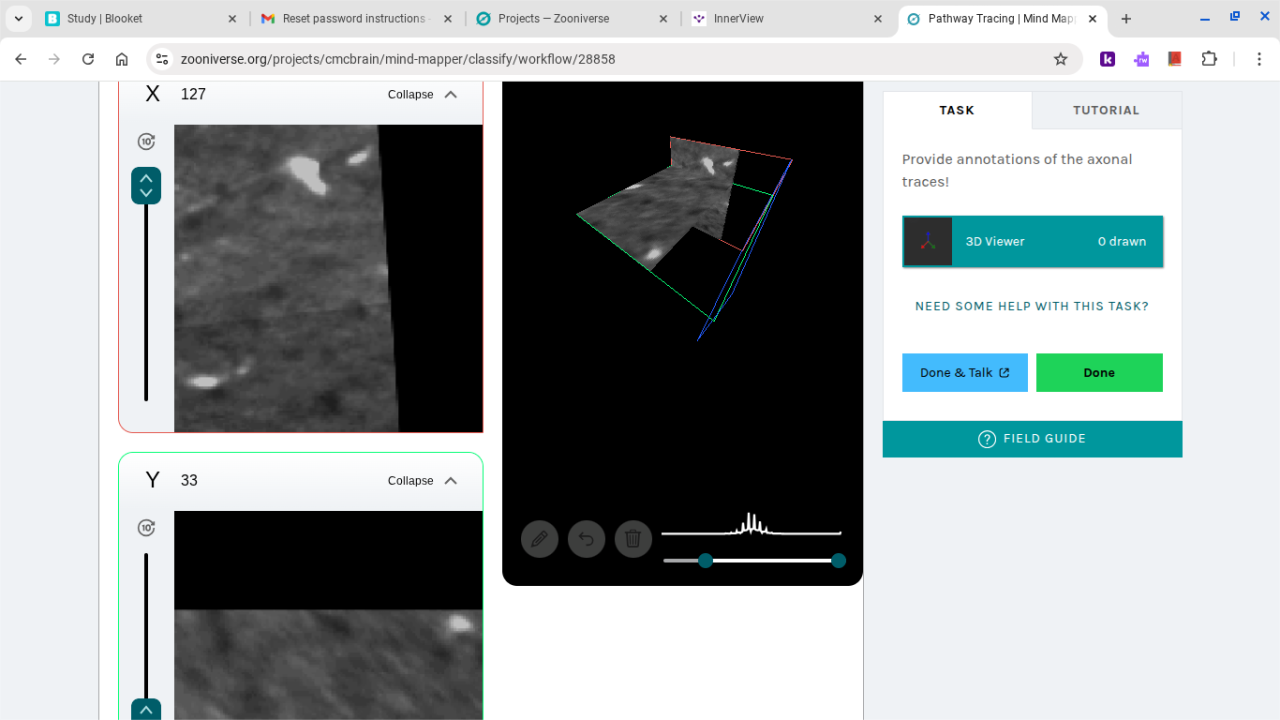Image resolution: width=1280 pixels, height=720 pixels.
Task: Click the undo arrow in 3D viewer
Action: coord(586,540)
